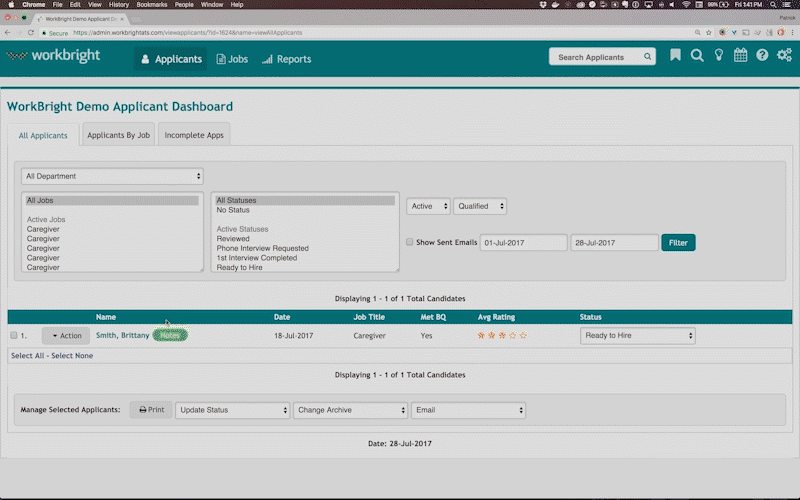The image size is (800, 500).
Task: Click the magnifier inside Search Applicants box
Action: [x=647, y=57]
